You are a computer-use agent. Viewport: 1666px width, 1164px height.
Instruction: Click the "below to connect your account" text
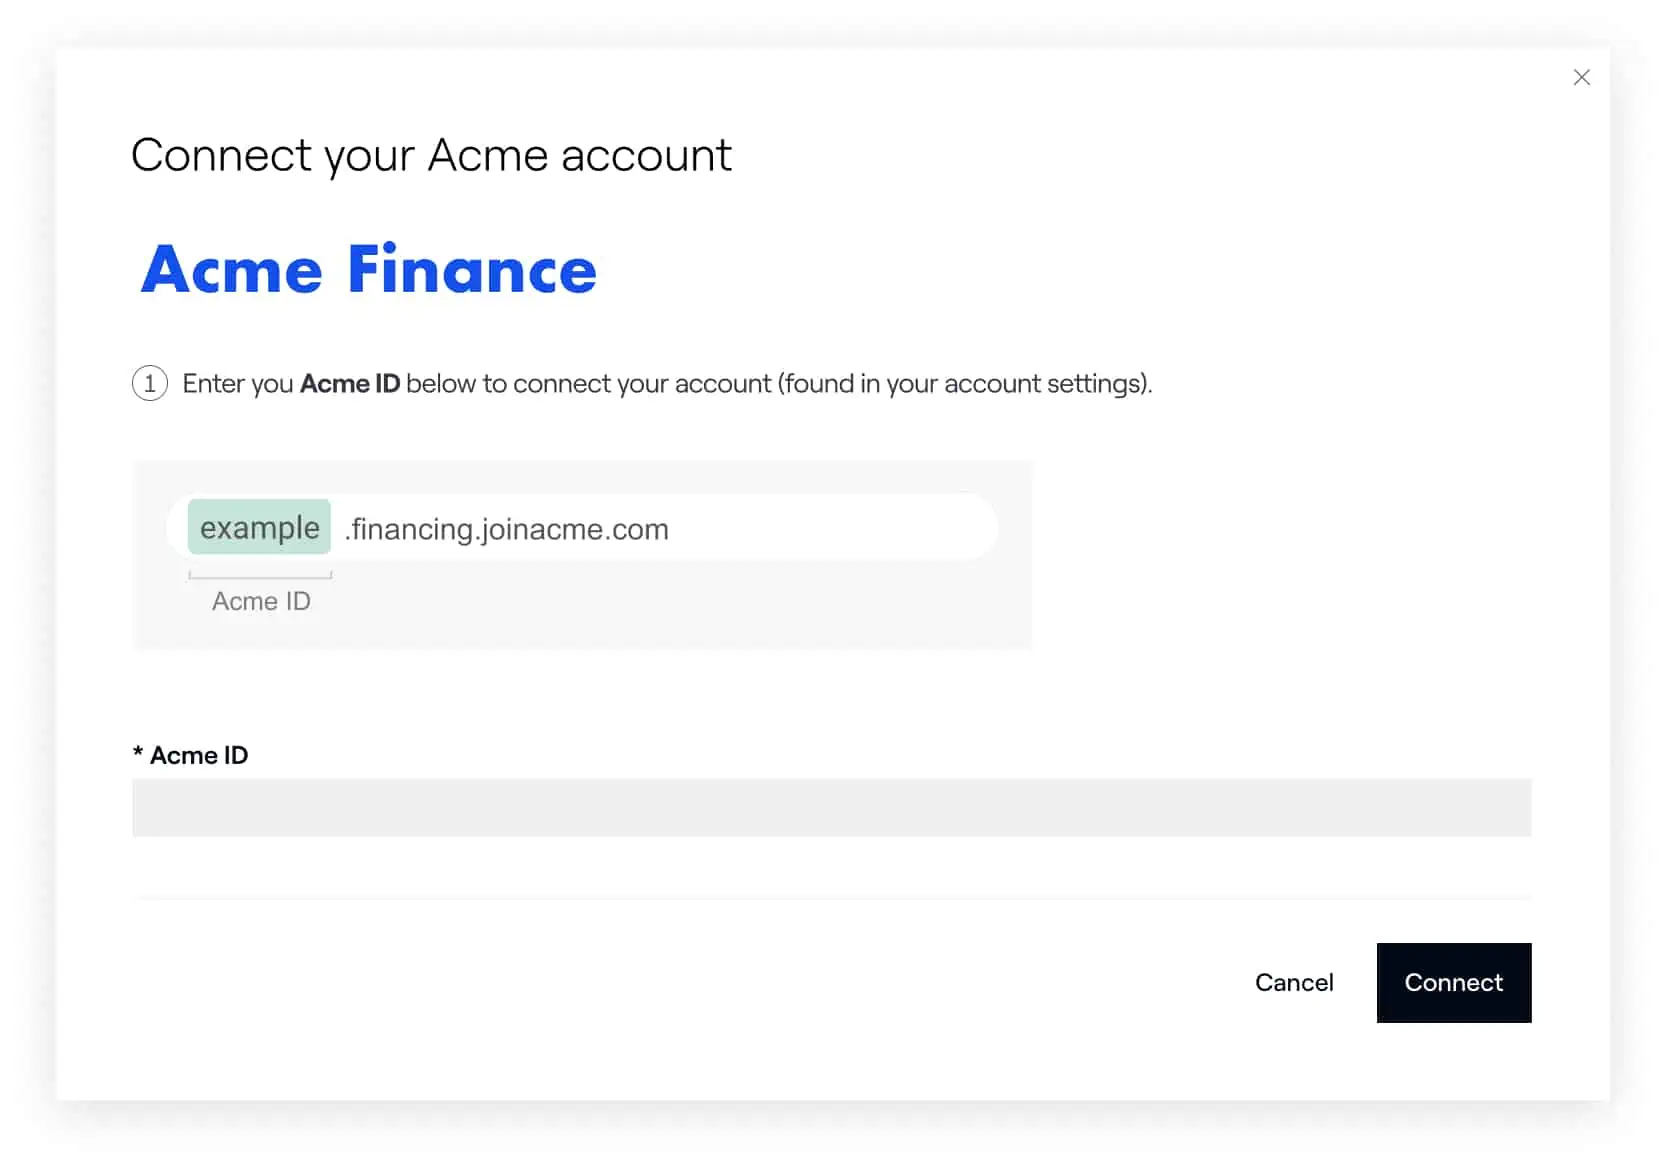coord(589,384)
